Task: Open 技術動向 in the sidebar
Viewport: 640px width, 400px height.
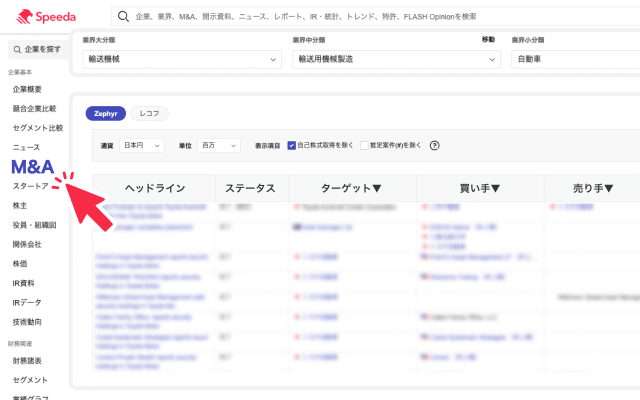Action: point(27,322)
